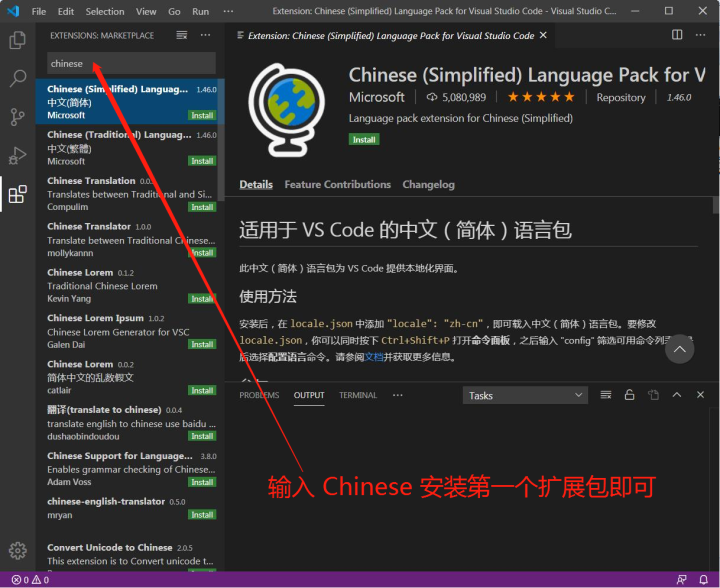Split the editor to the right

[677, 35]
